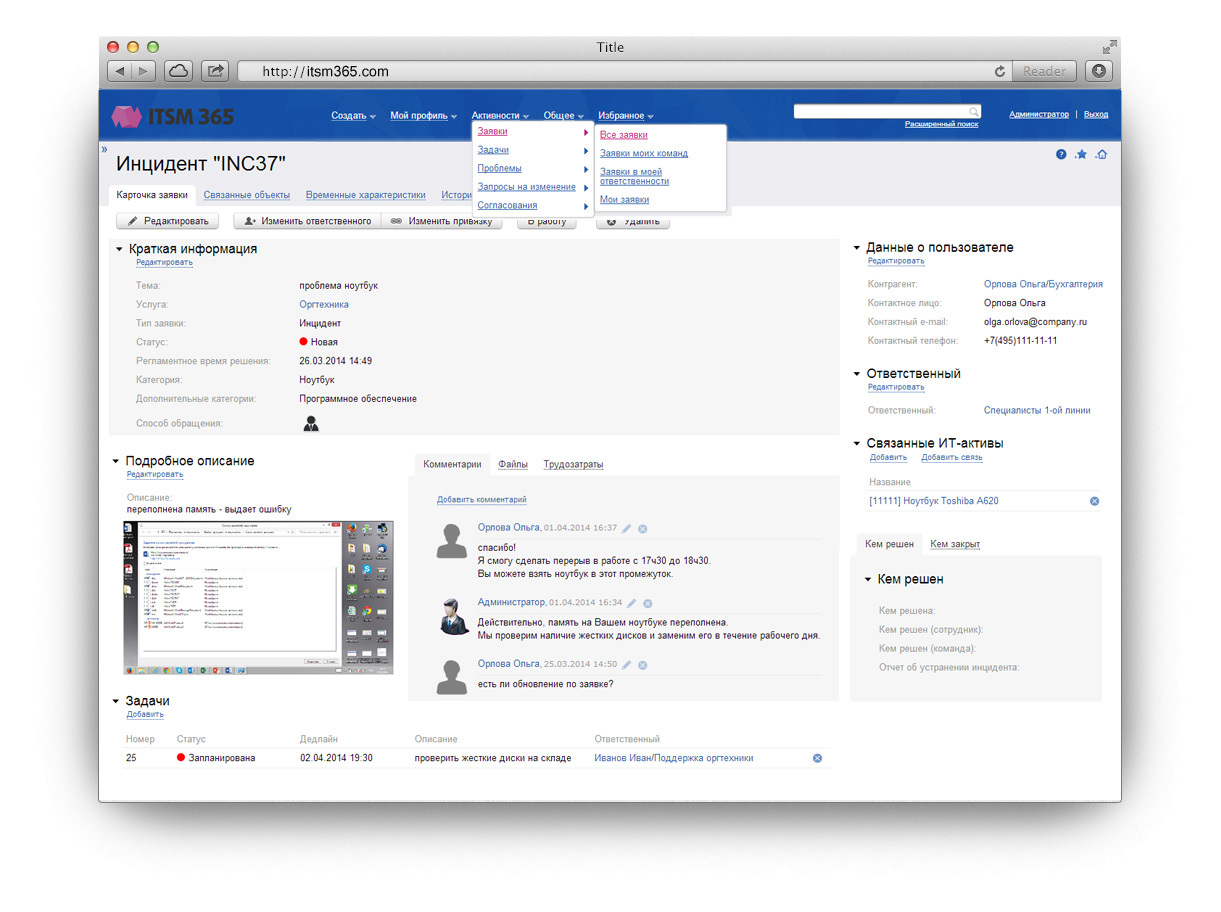1221x912 pixels.
Task: Click the browser fullscreen arrows icon
Action: point(1109,47)
